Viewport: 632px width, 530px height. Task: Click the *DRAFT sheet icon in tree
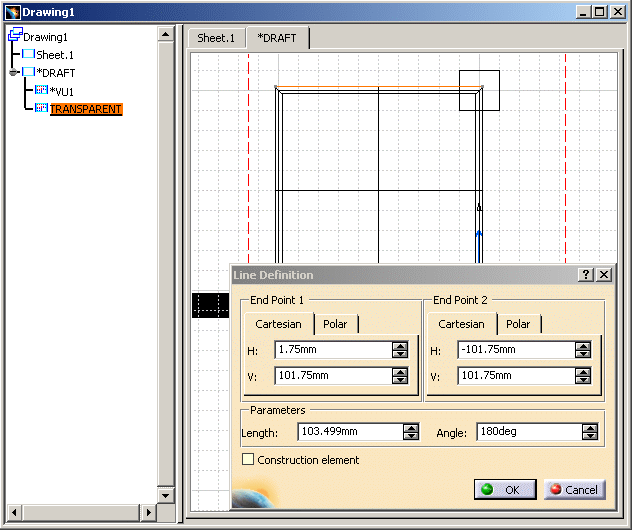click(28, 73)
